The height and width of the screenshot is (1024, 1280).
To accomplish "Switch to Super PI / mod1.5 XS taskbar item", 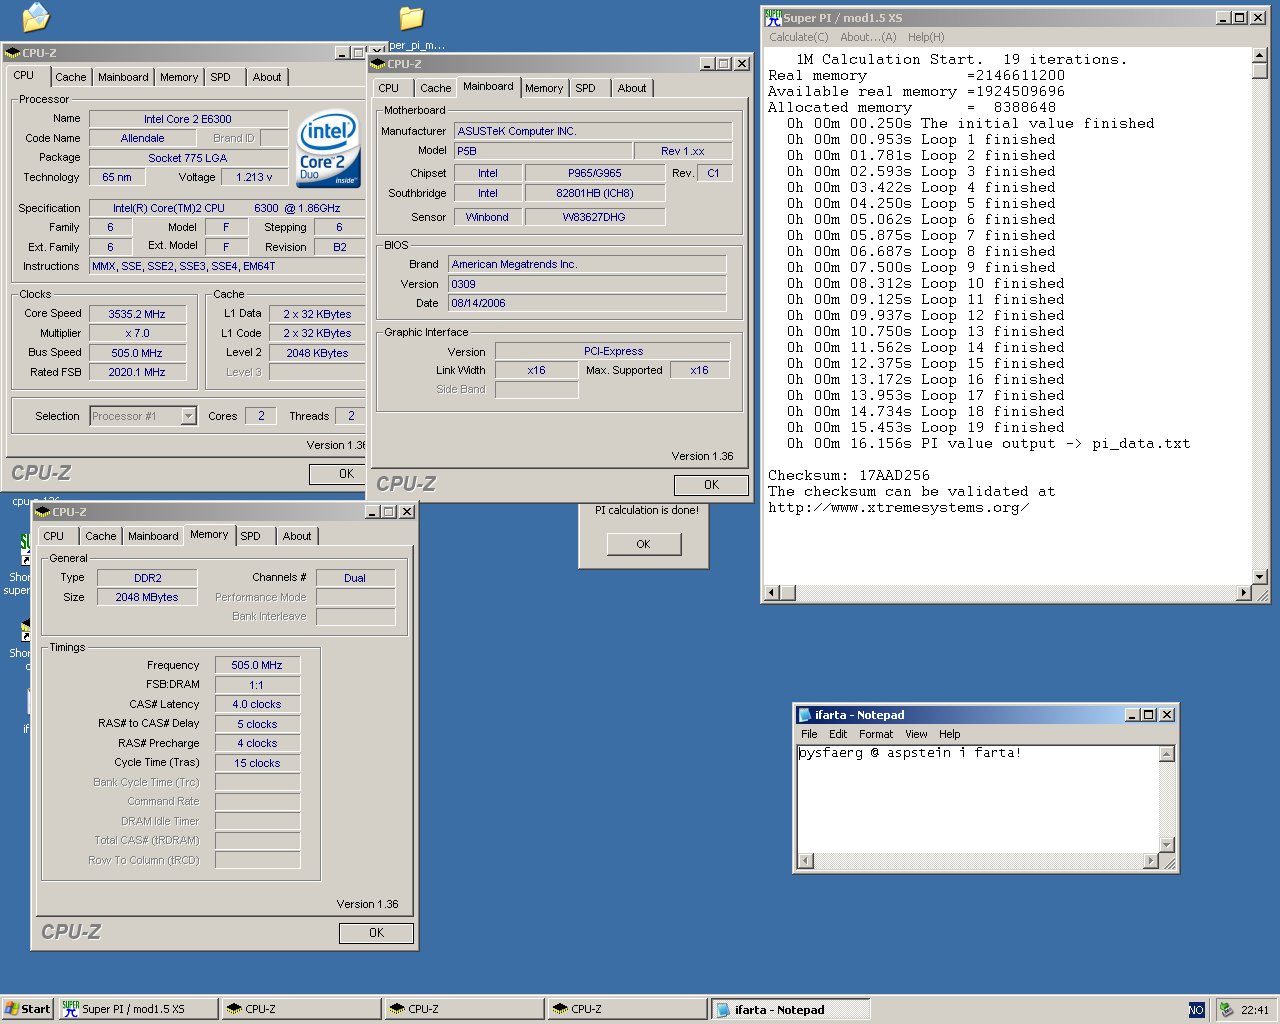I will click(137, 1009).
